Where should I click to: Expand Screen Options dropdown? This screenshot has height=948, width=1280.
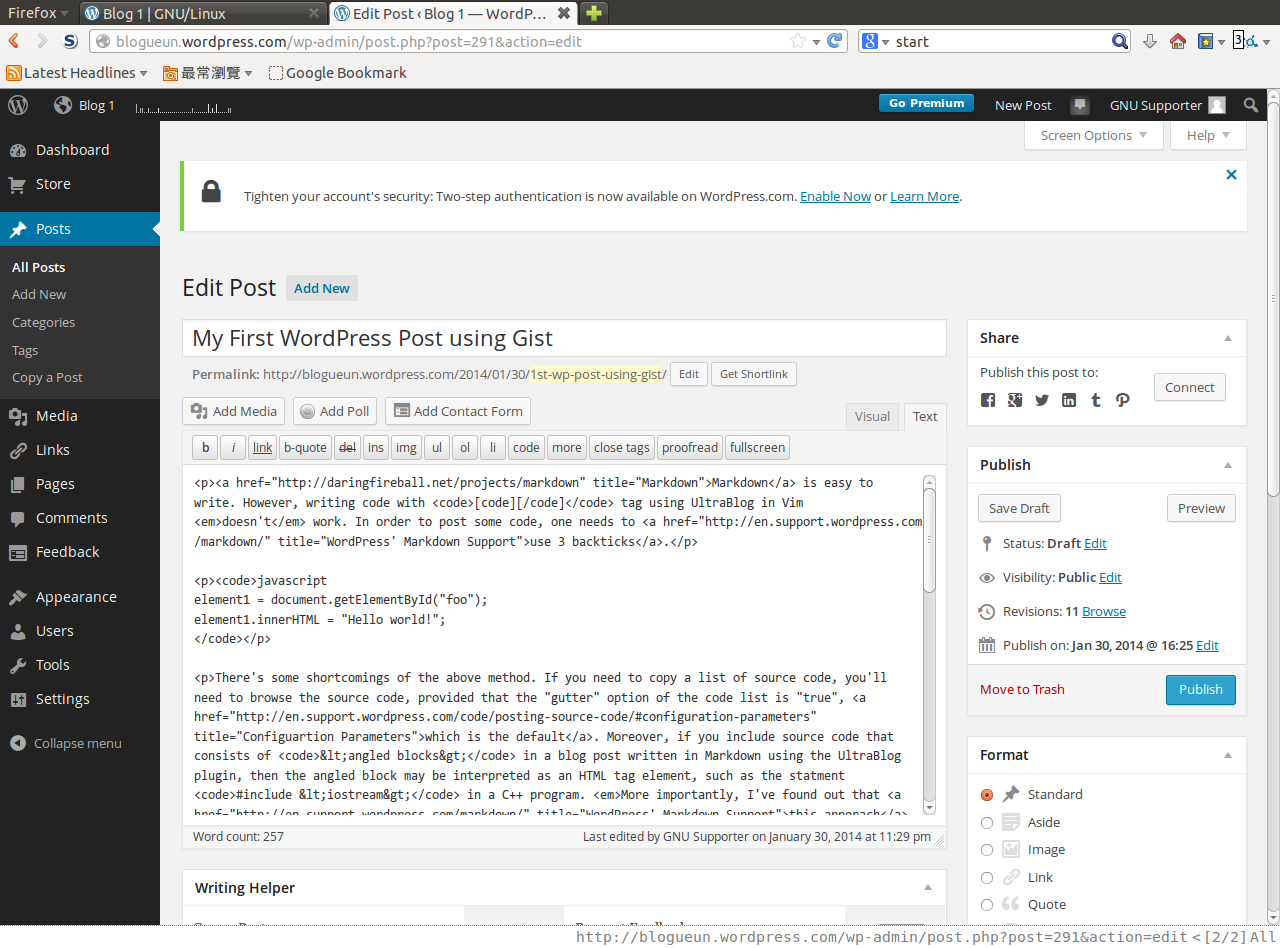(x=1094, y=136)
